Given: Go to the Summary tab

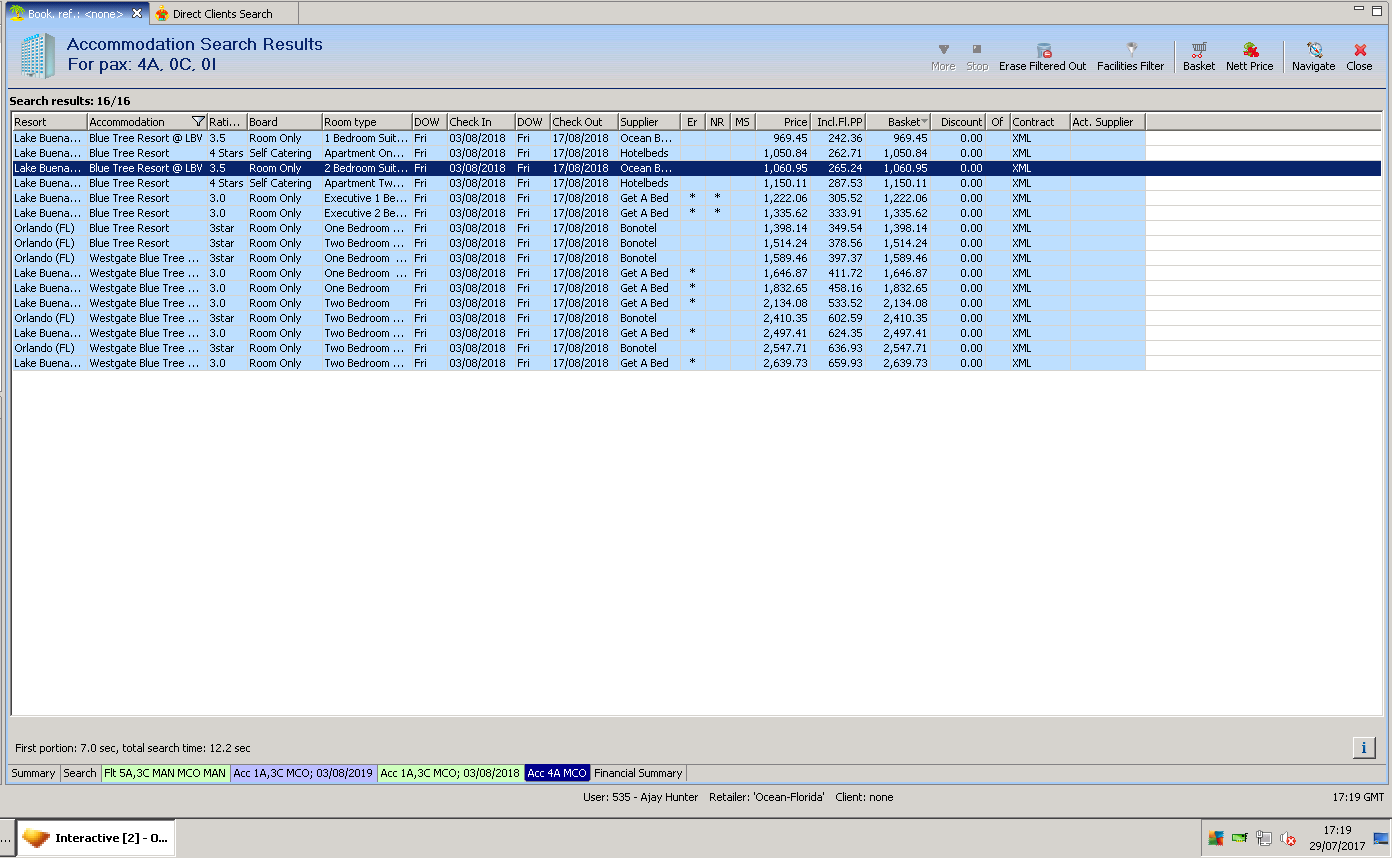Looking at the screenshot, I should coord(33,773).
